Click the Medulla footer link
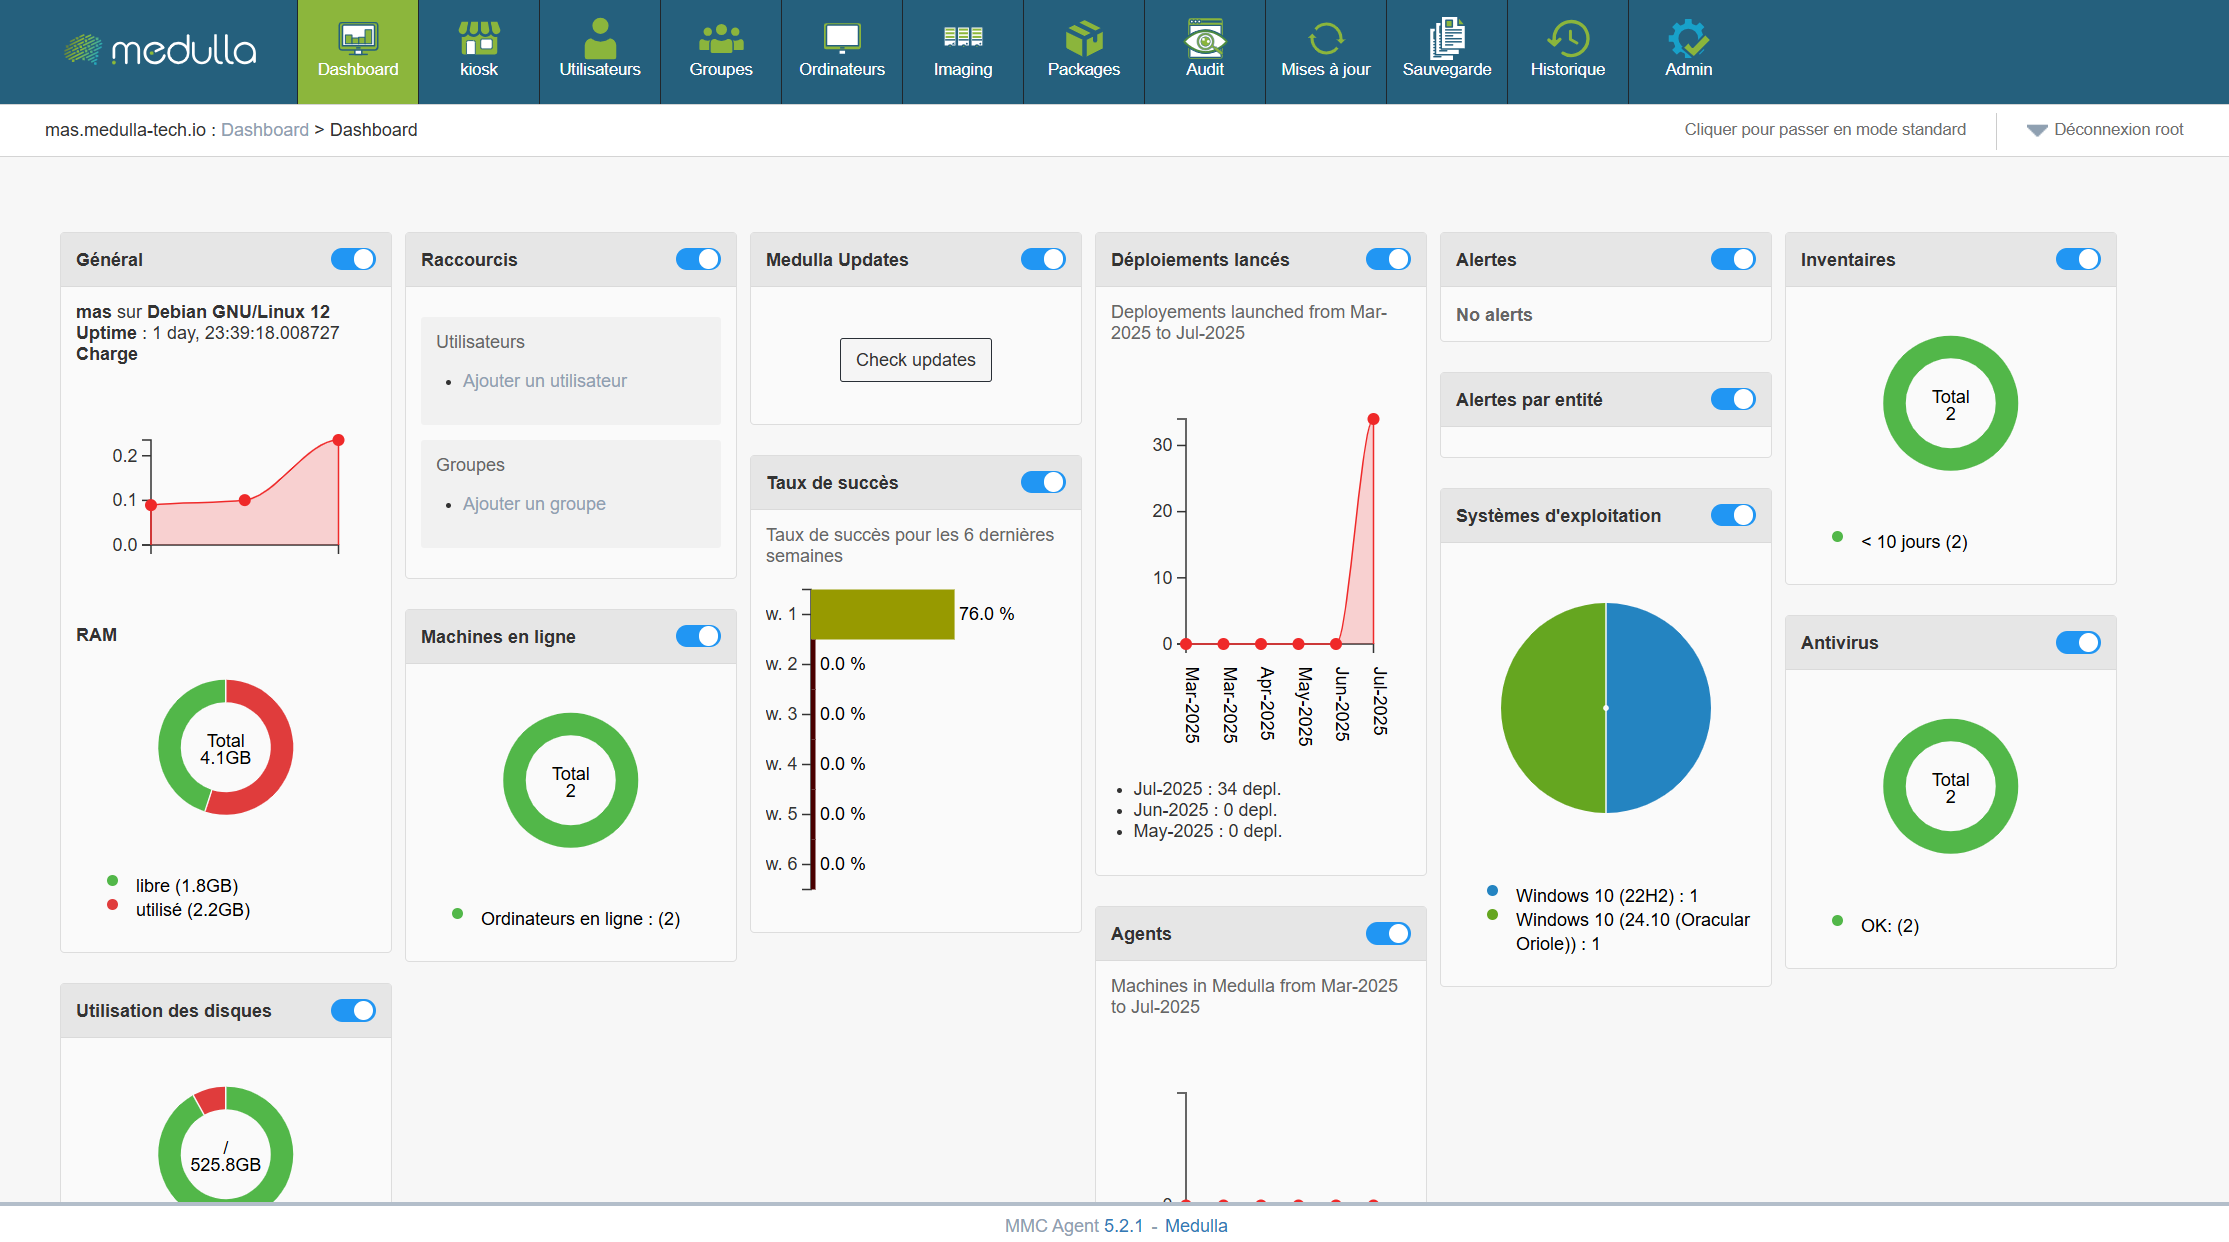The image size is (2229, 1242). [x=1196, y=1226]
